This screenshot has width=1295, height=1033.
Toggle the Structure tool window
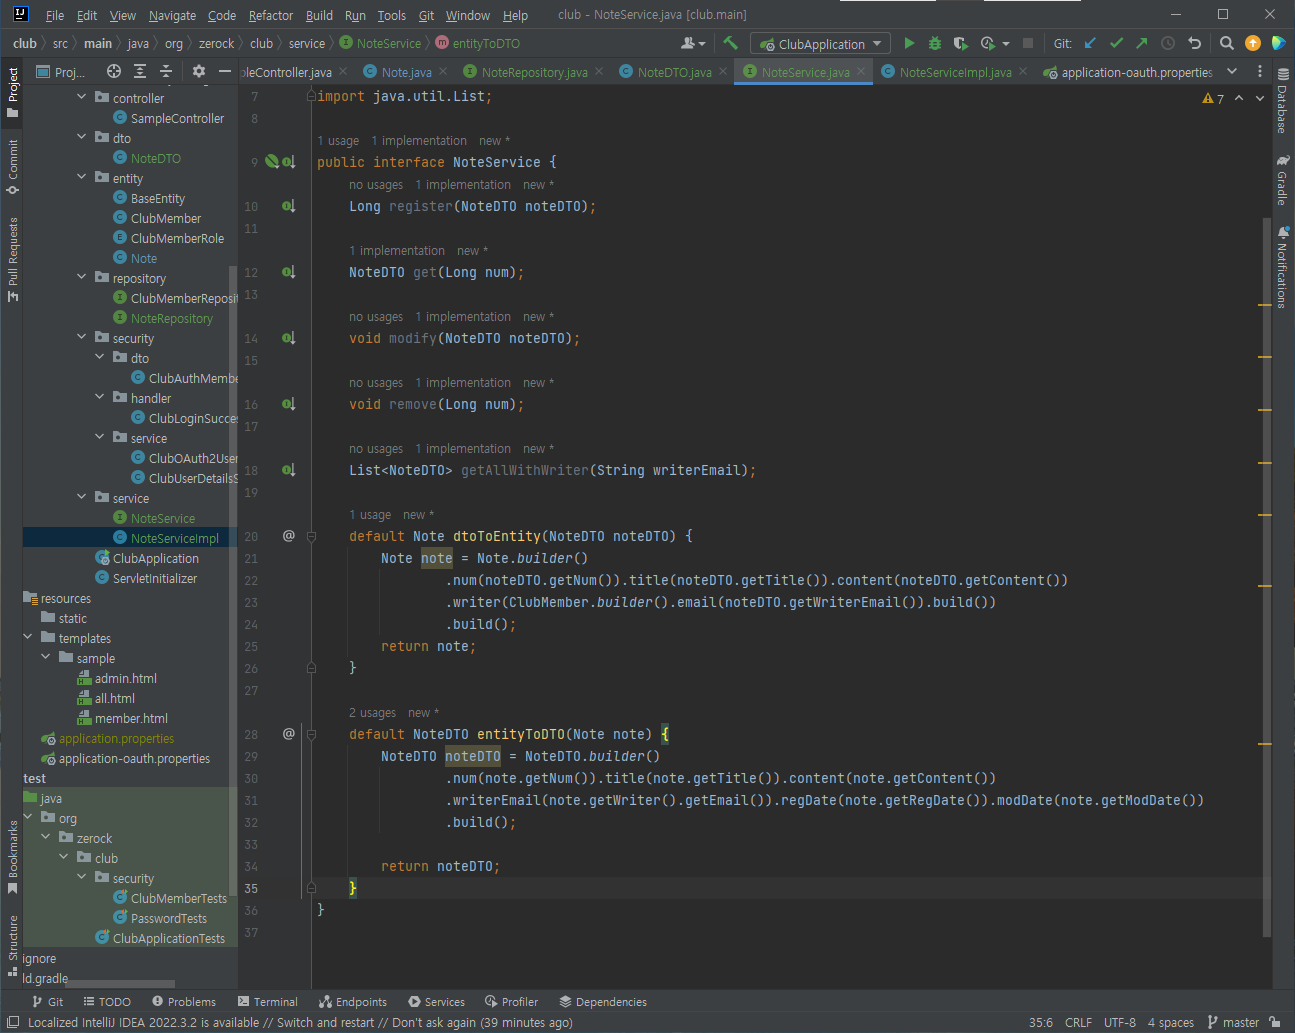tap(13, 944)
